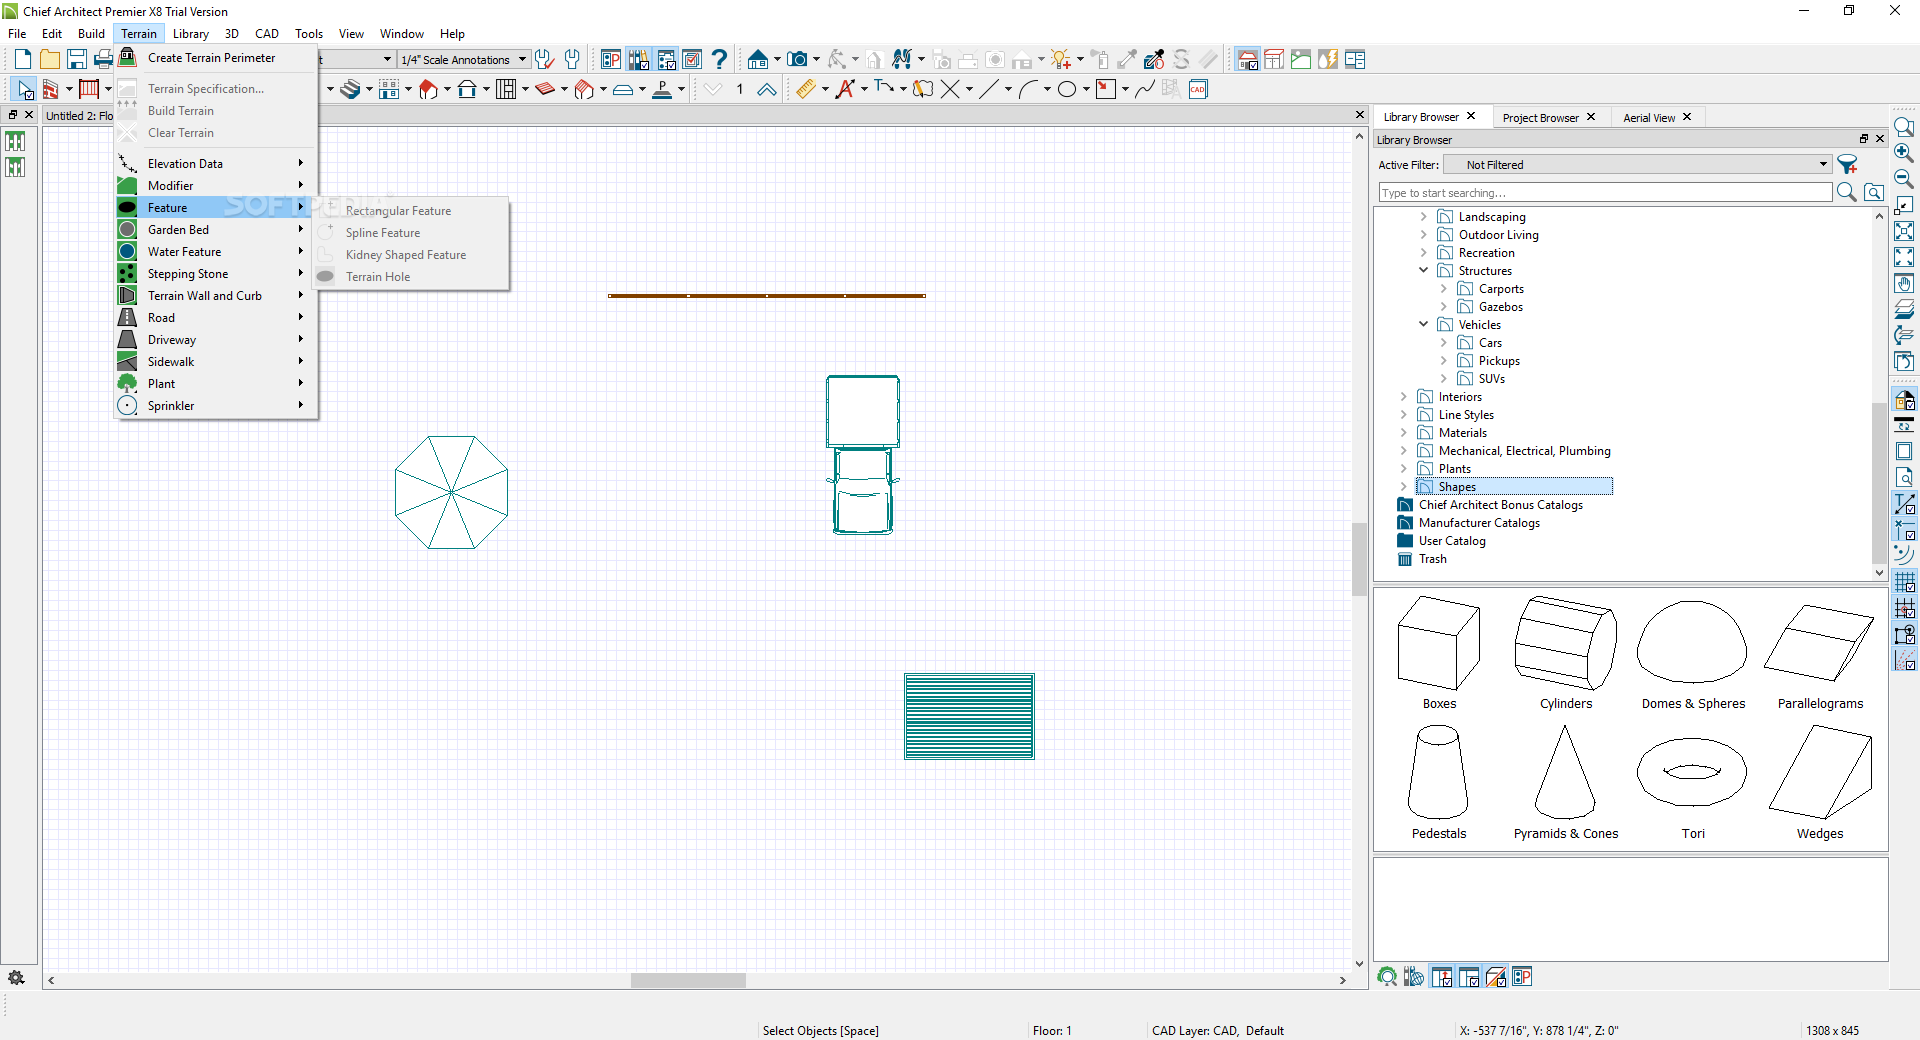Image resolution: width=1920 pixels, height=1040 pixels.
Task: Click the New Plan file icon
Action: [23, 60]
